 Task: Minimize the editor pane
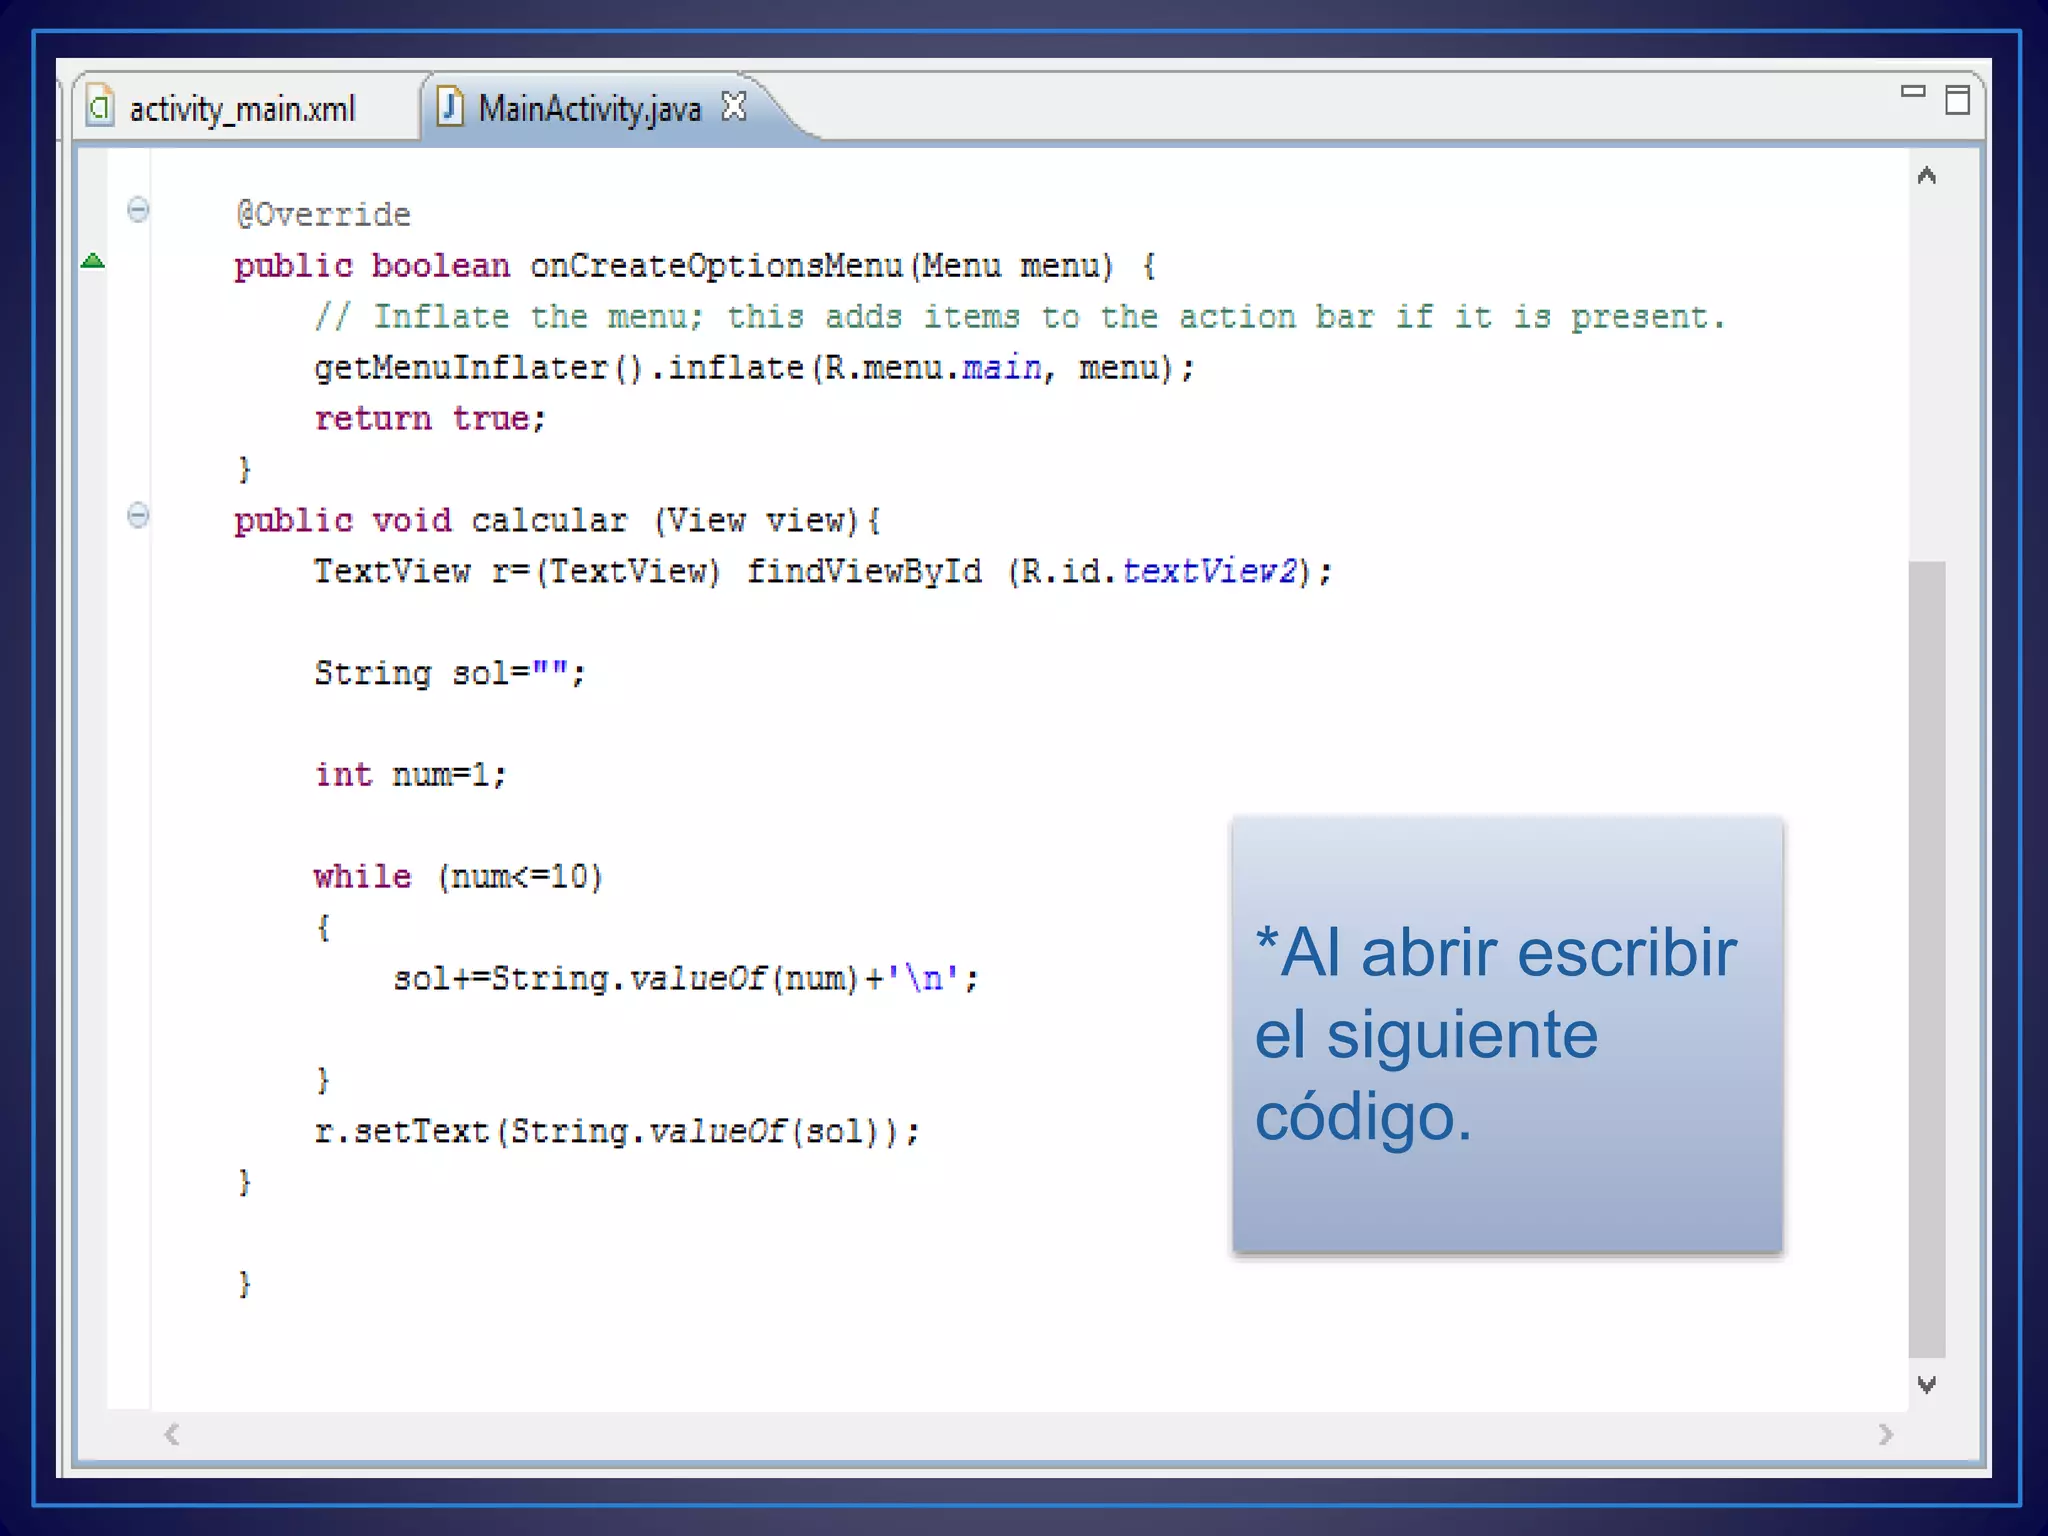click(x=1912, y=92)
